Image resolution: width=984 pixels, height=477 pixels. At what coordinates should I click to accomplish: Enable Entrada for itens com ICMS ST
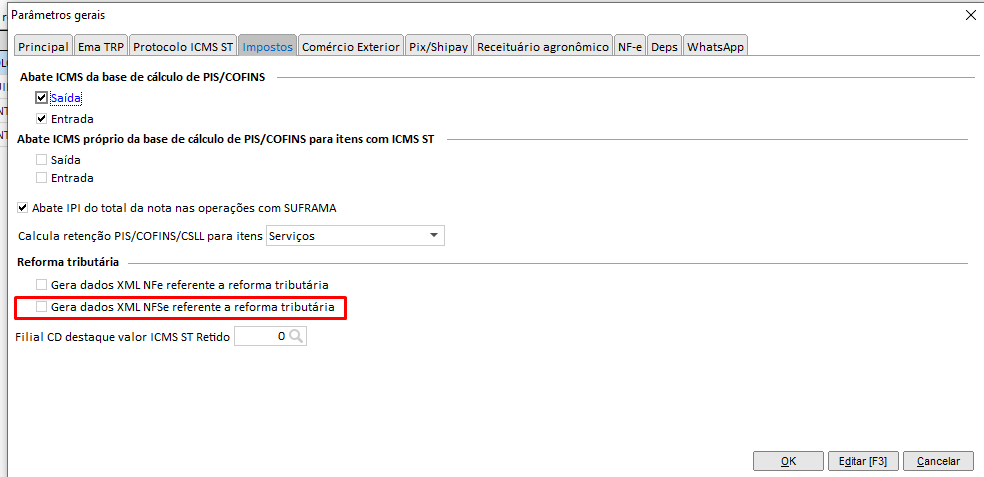click(x=42, y=178)
